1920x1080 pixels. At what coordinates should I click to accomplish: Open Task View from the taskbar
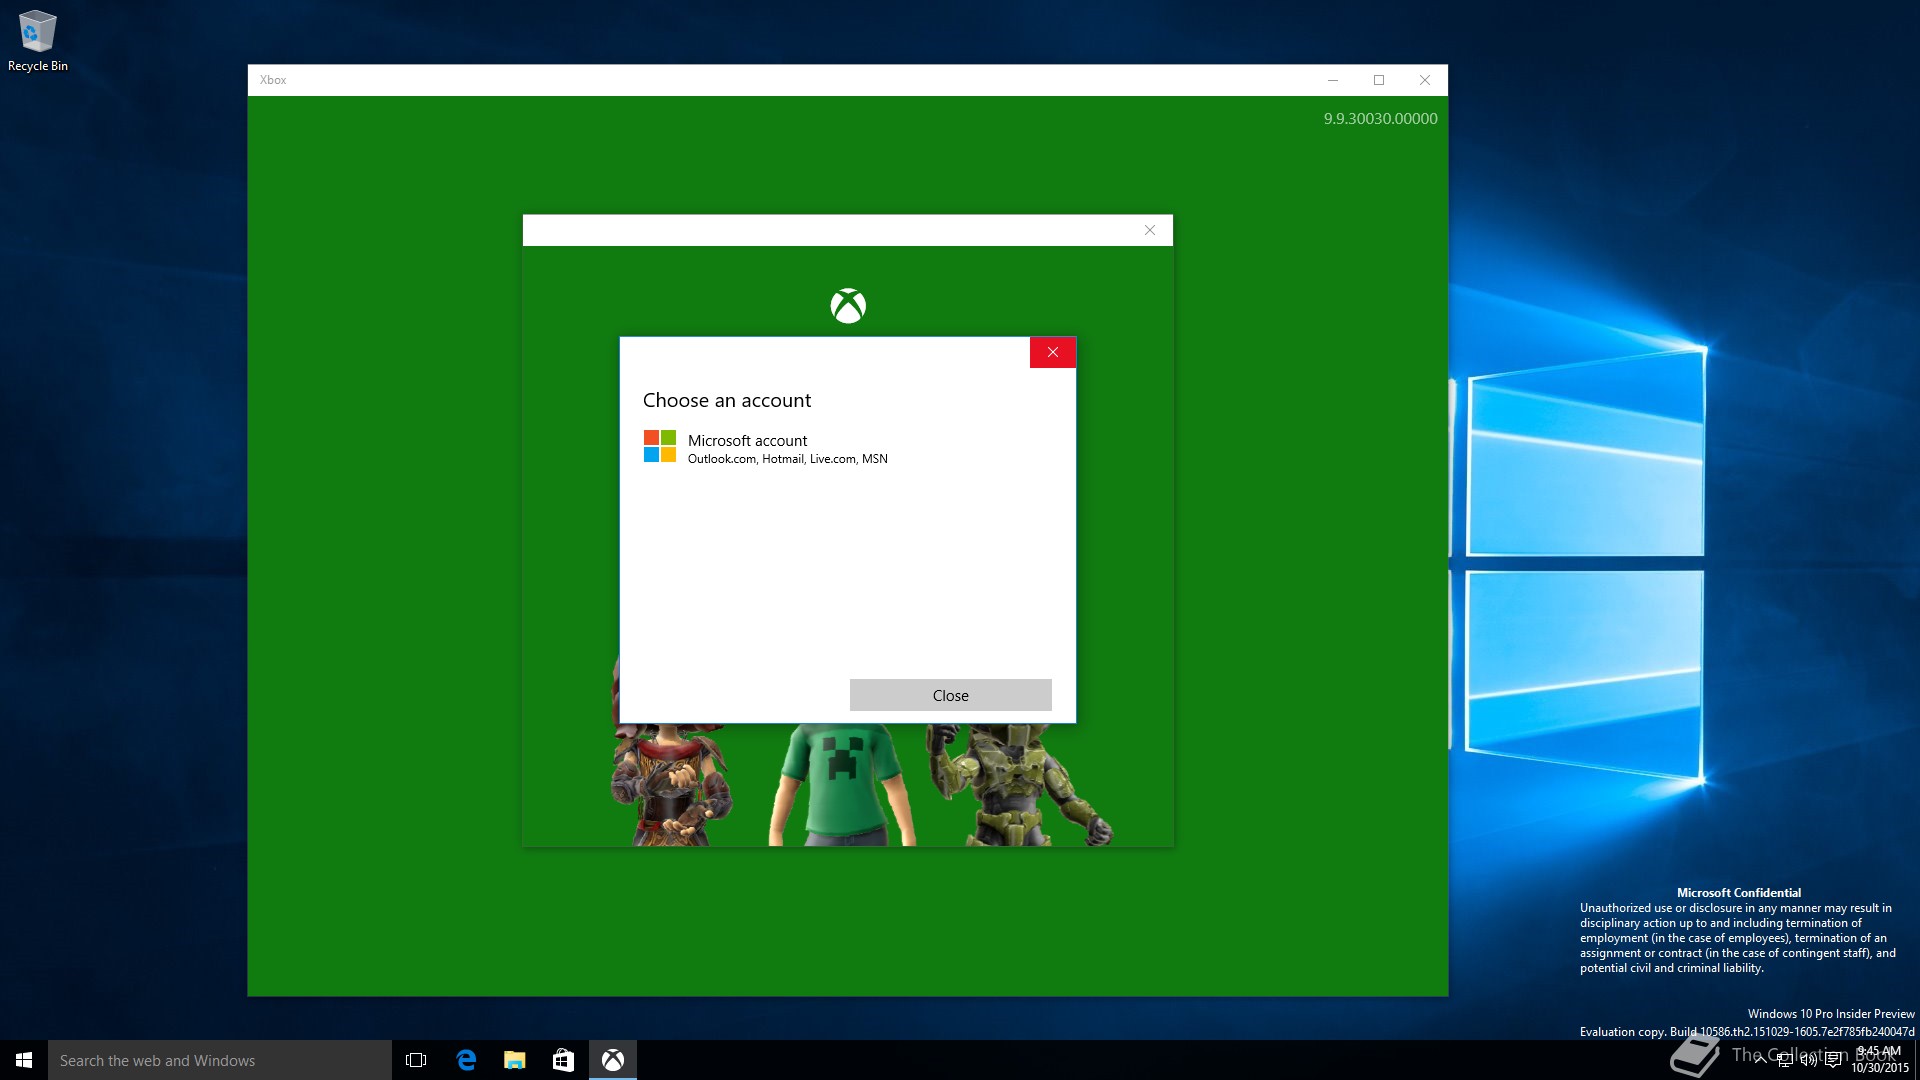[416, 1060]
